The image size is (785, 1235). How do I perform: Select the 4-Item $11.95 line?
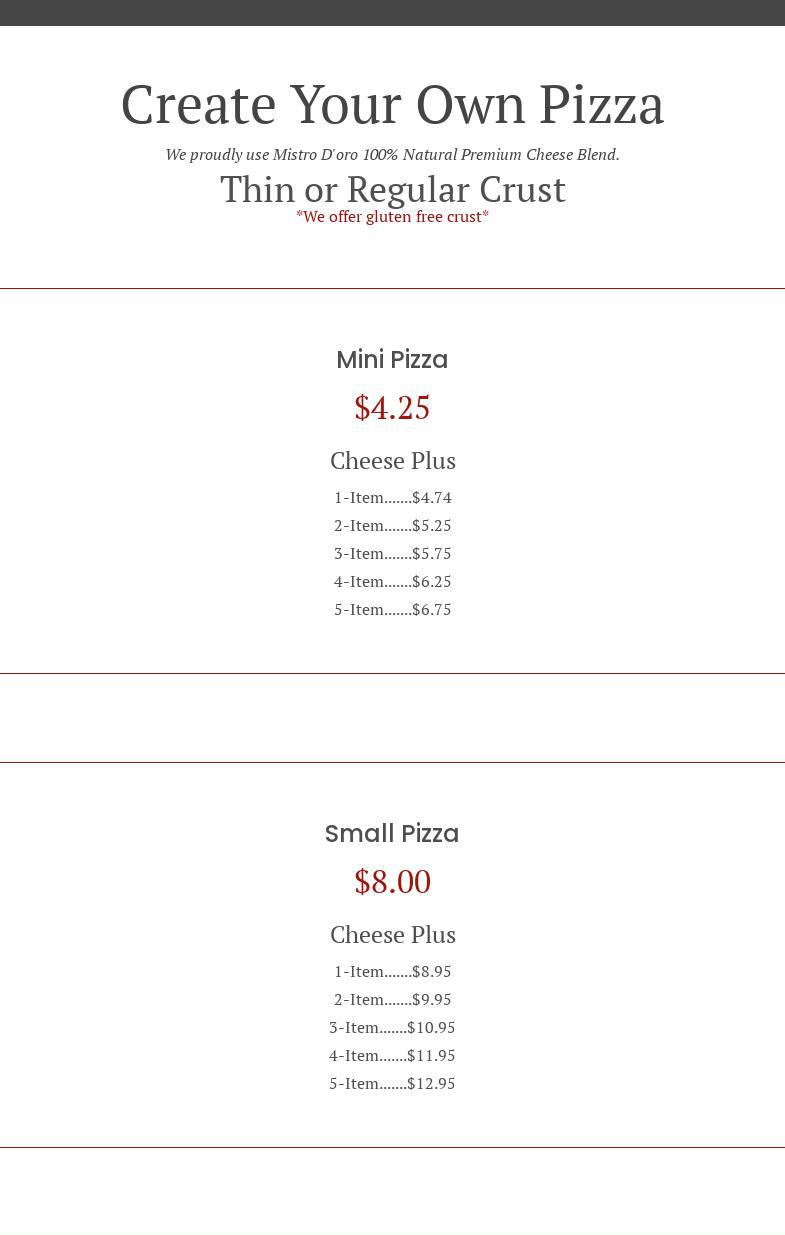click(392, 1056)
